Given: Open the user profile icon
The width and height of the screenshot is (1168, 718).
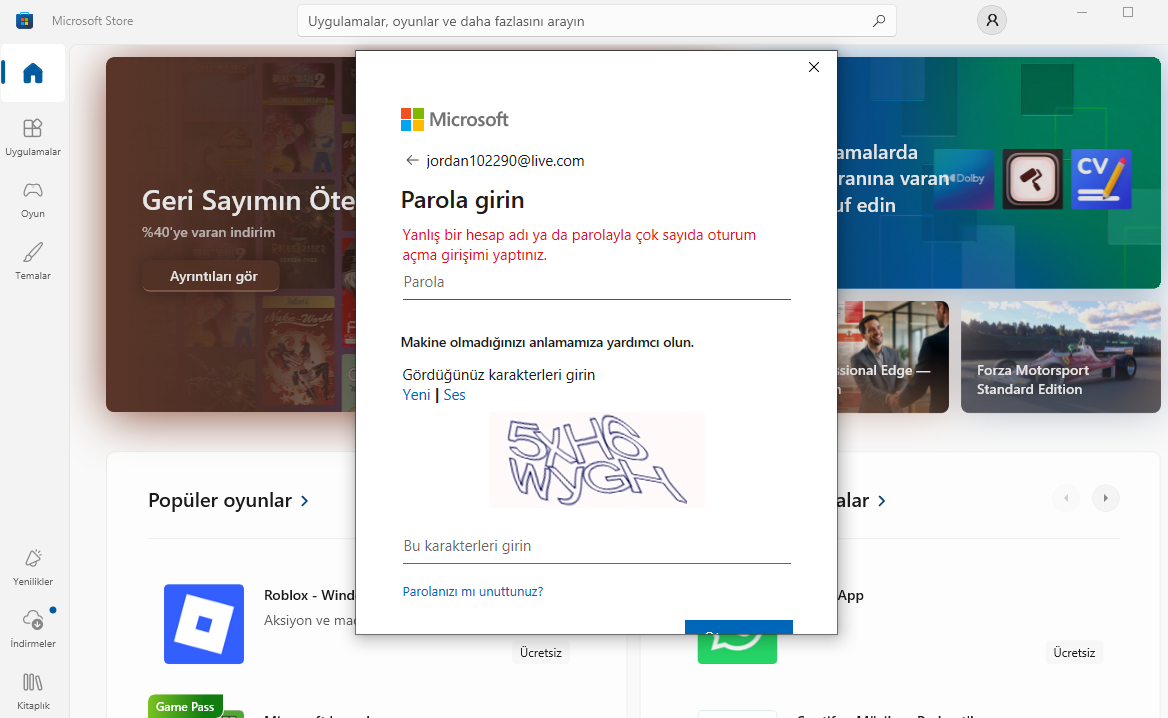Looking at the screenshot, I should 991,21.
